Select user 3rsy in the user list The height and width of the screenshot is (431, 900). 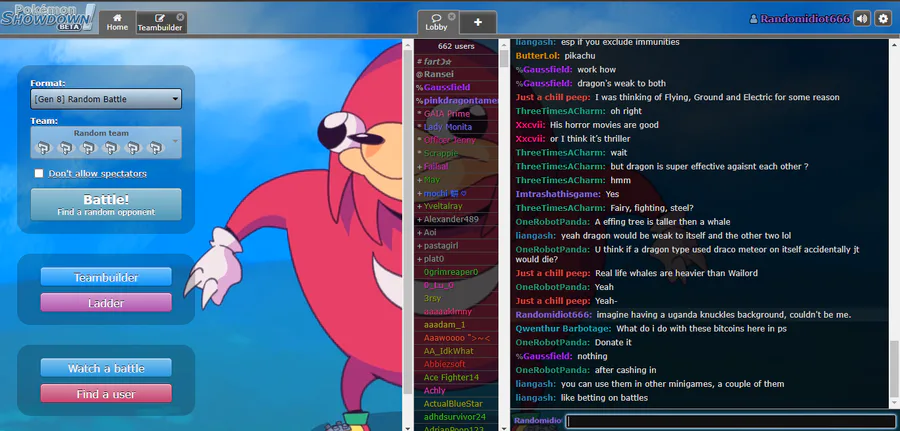click(x=456, y=298)
